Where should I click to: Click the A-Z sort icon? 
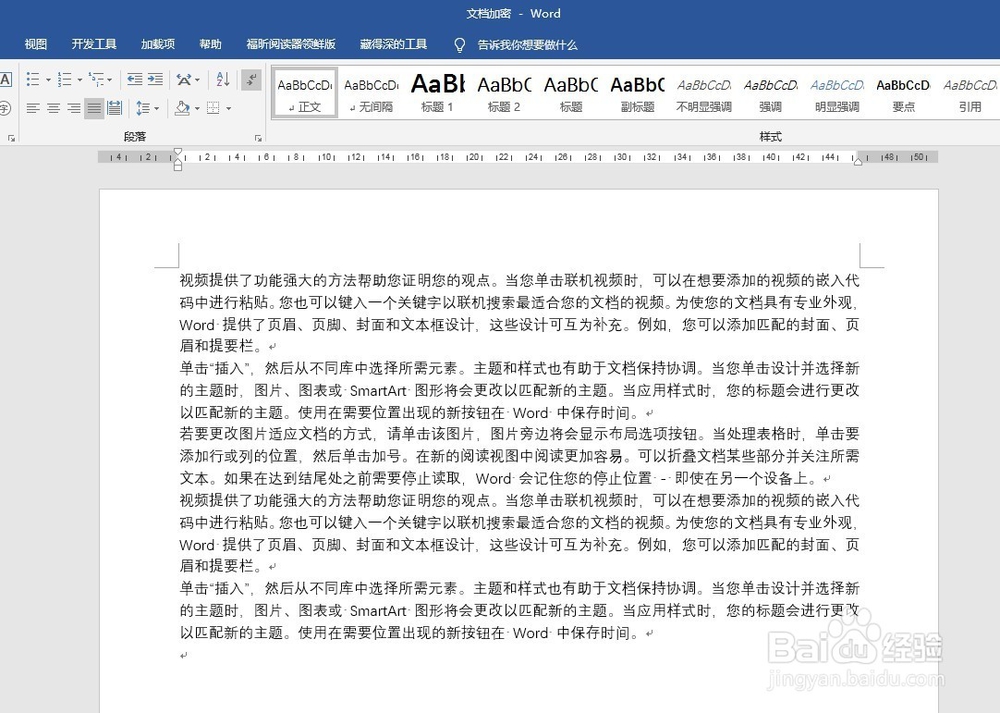[220, 80]
